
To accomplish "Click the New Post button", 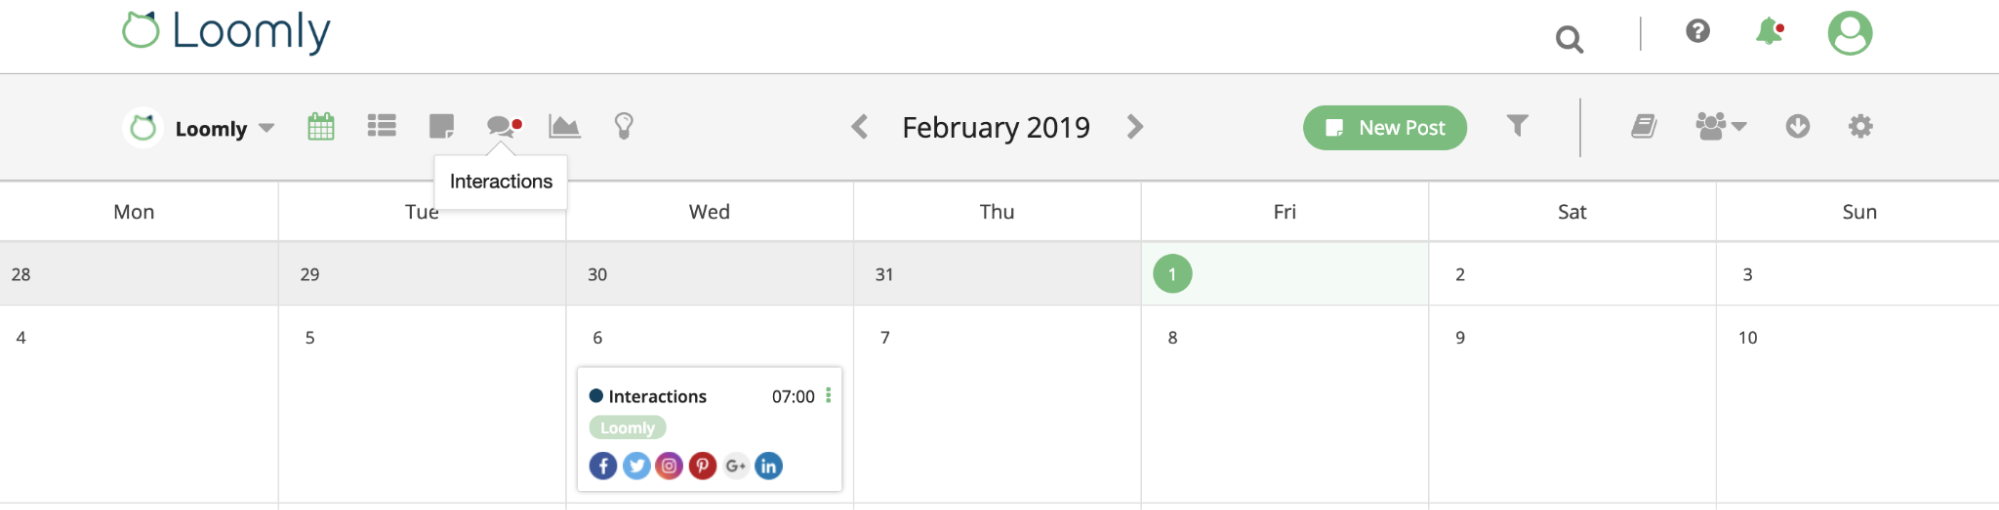I will pos(1384,128).
